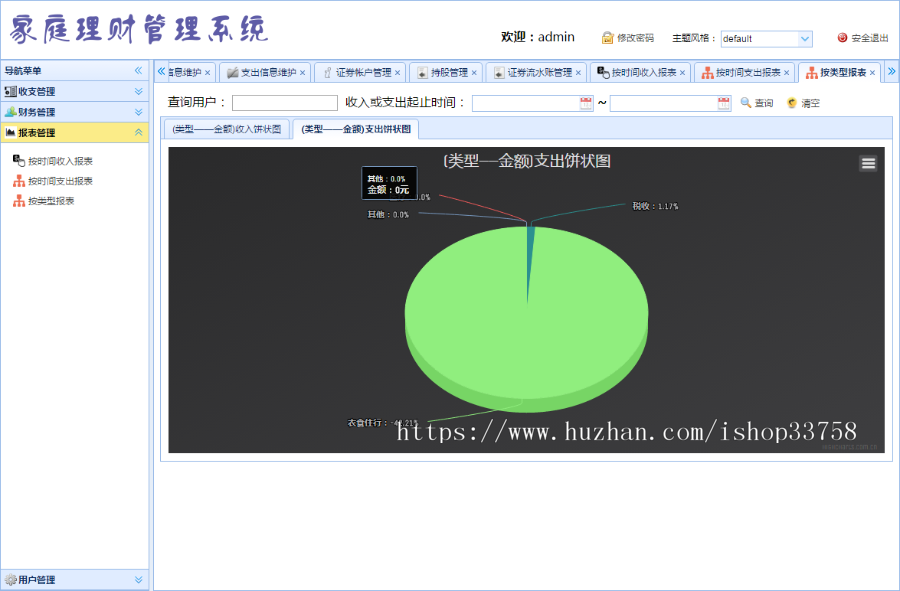The image size is (900, 591).
Task: Click the magnifier 查询 search icon
Action: 747,104
